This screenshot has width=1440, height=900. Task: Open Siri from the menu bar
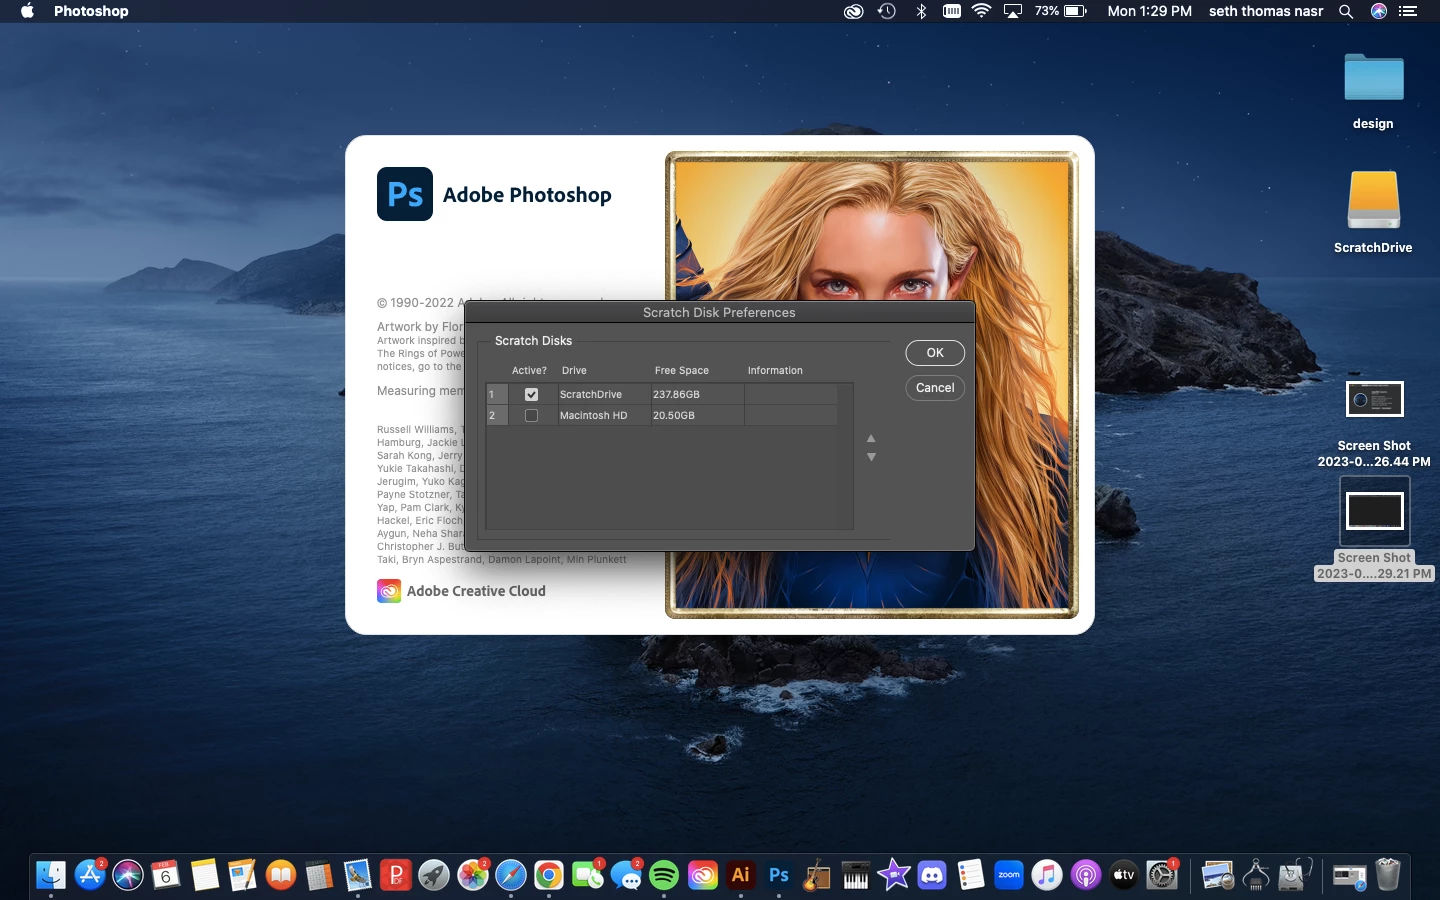pyautogui.click(x=1379, y=11)
